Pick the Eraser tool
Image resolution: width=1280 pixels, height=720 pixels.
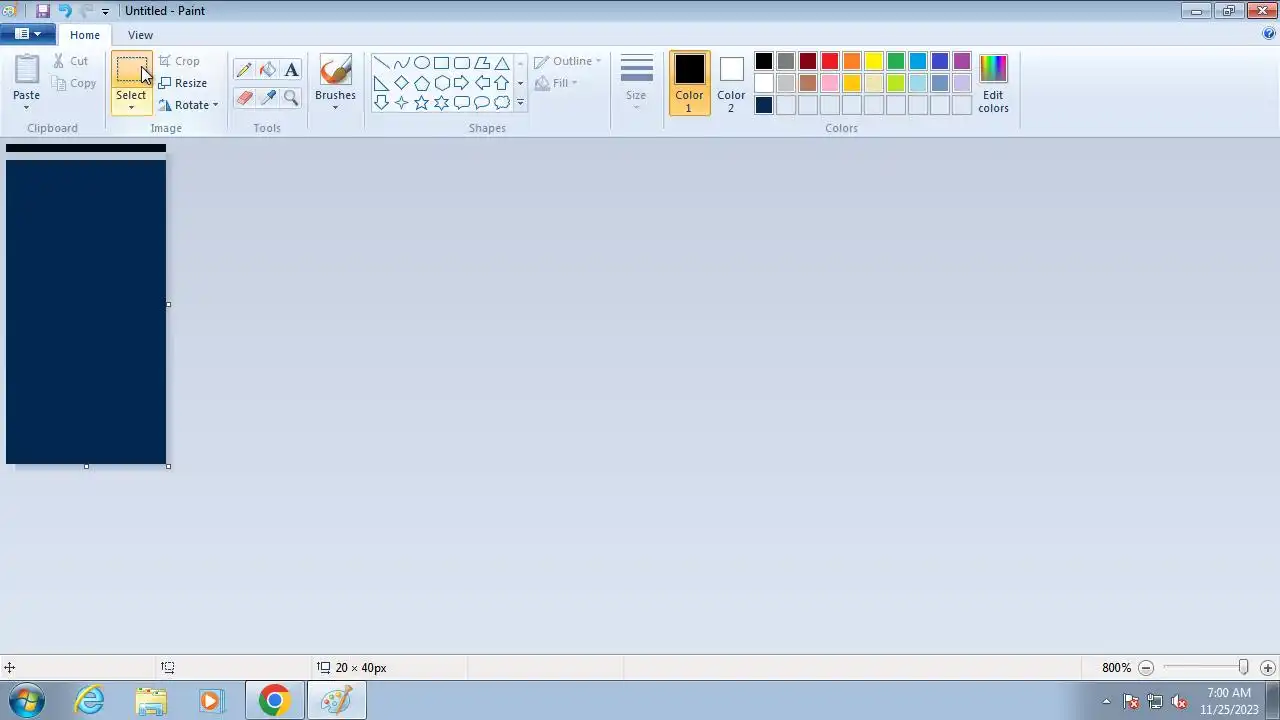click(244, 98)
